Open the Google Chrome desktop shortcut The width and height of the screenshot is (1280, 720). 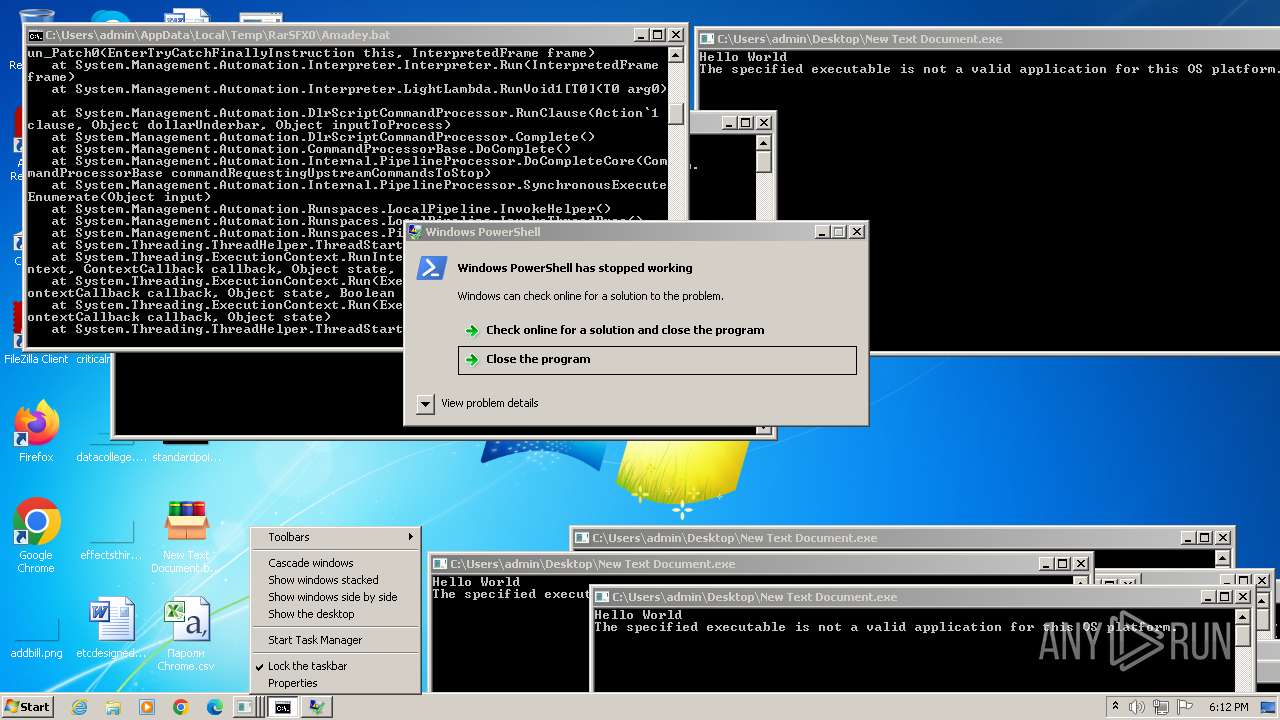click(36, 536)
